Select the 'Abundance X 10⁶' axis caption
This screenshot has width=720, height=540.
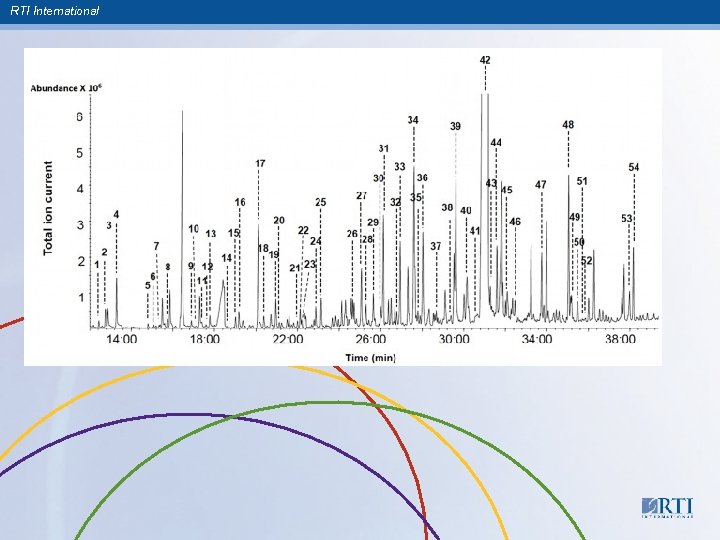66,88
